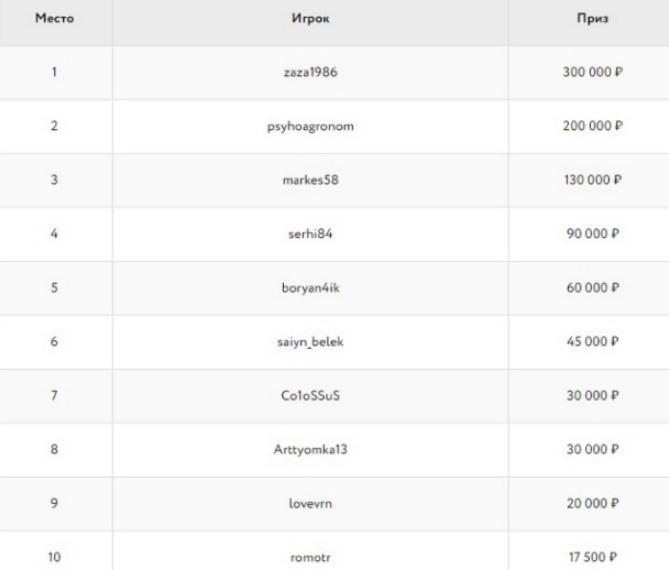669x570 pixels.
Task: Click the 130 000 ₽ prize cell
Action: 593,180
